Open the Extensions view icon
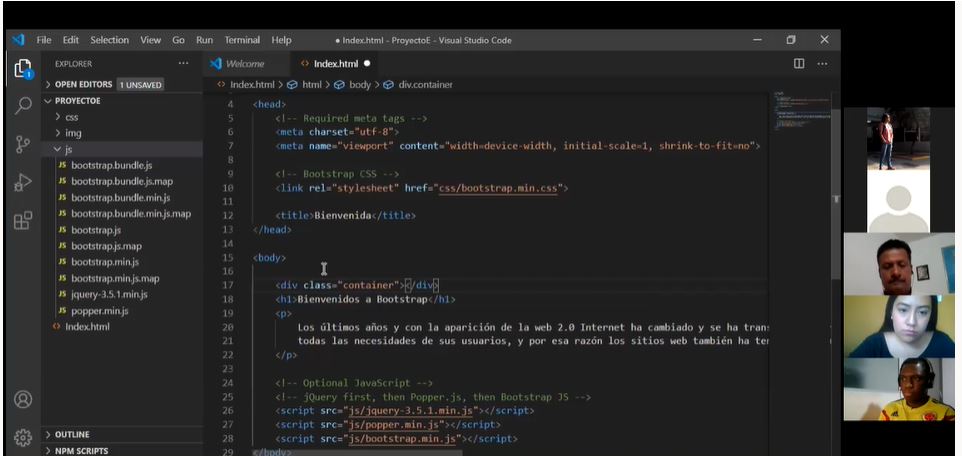The width and height of the screenshot is (962, 456). click(22, 220)
